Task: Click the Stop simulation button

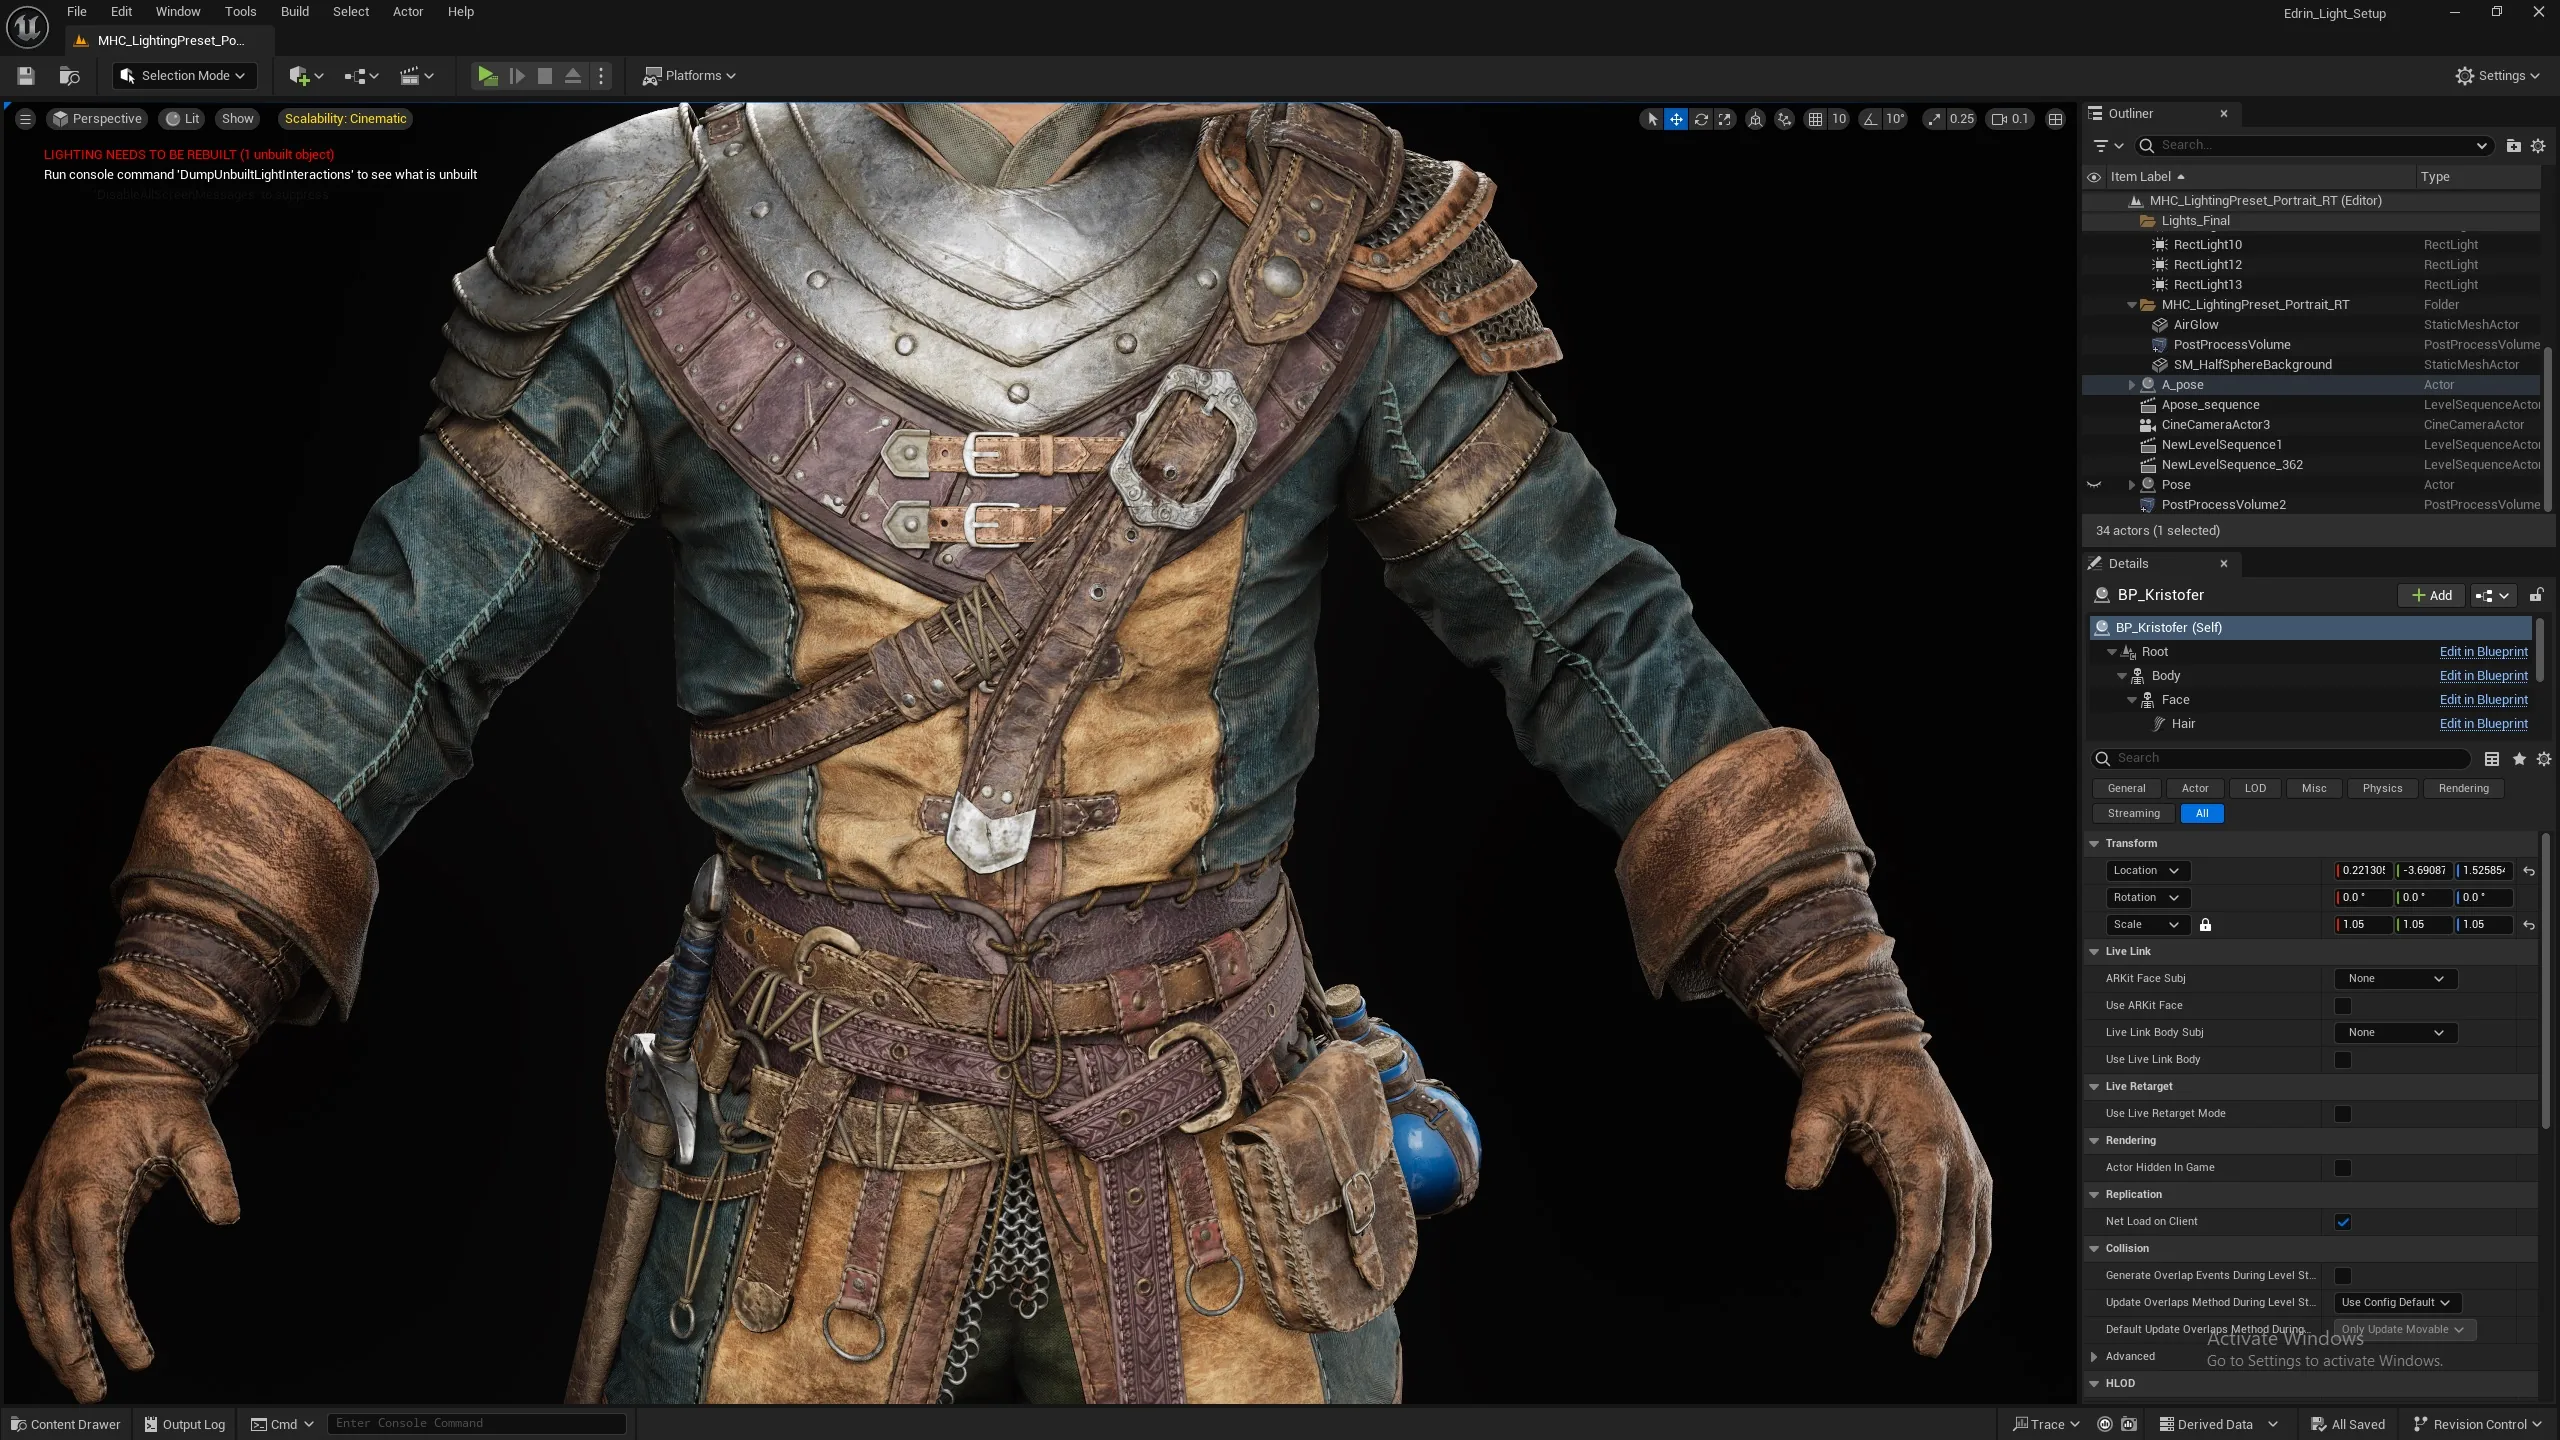Action: pos(545,76)
